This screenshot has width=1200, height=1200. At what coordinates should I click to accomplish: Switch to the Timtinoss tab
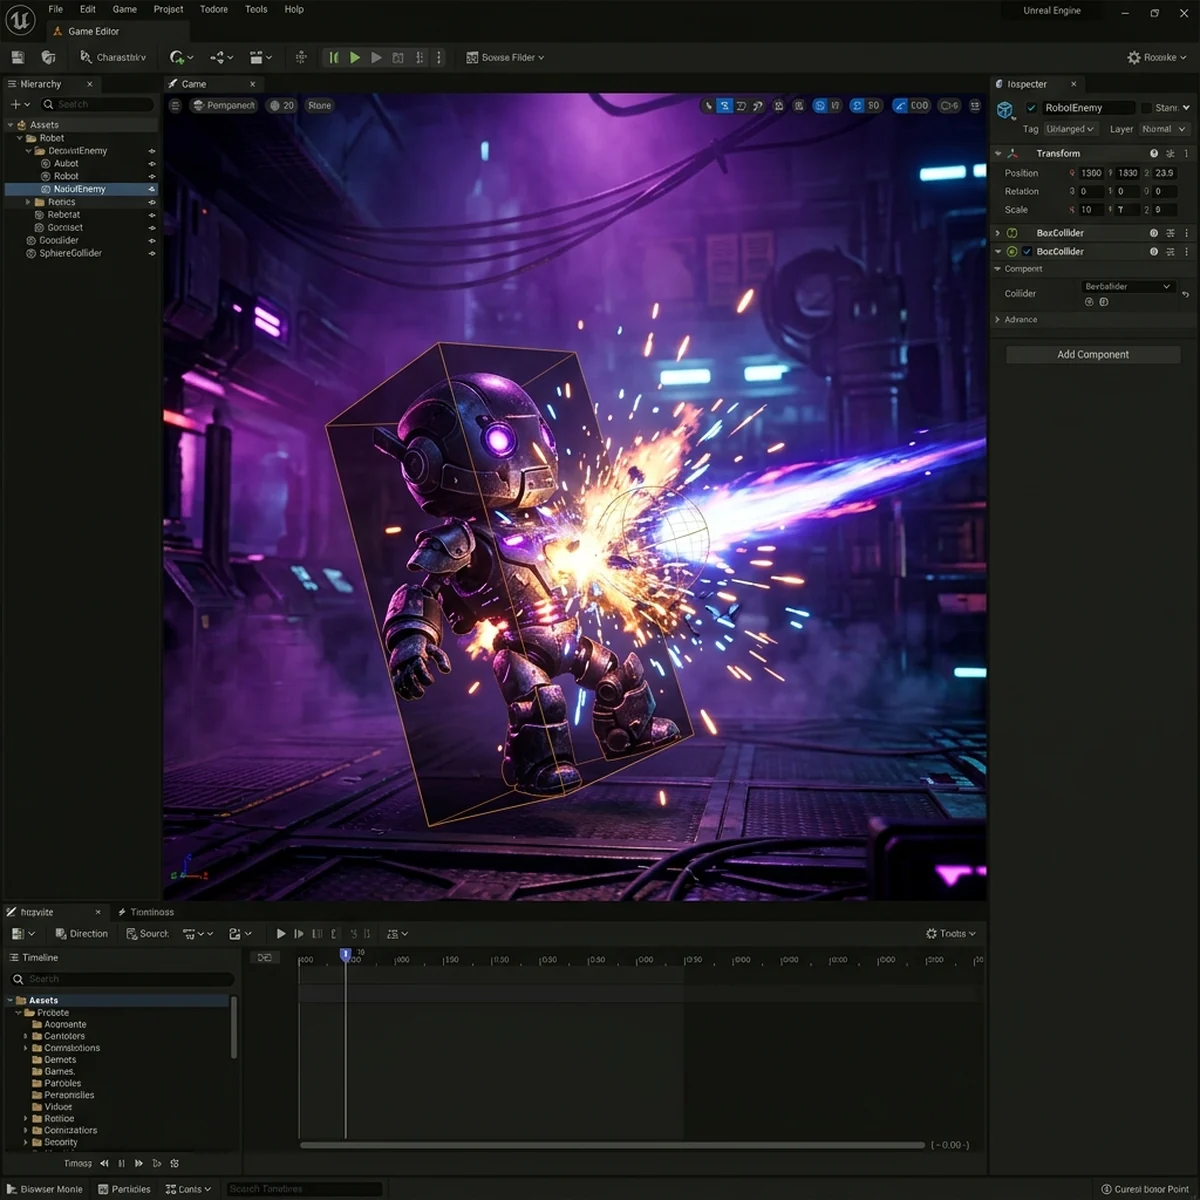coord(146,912)
